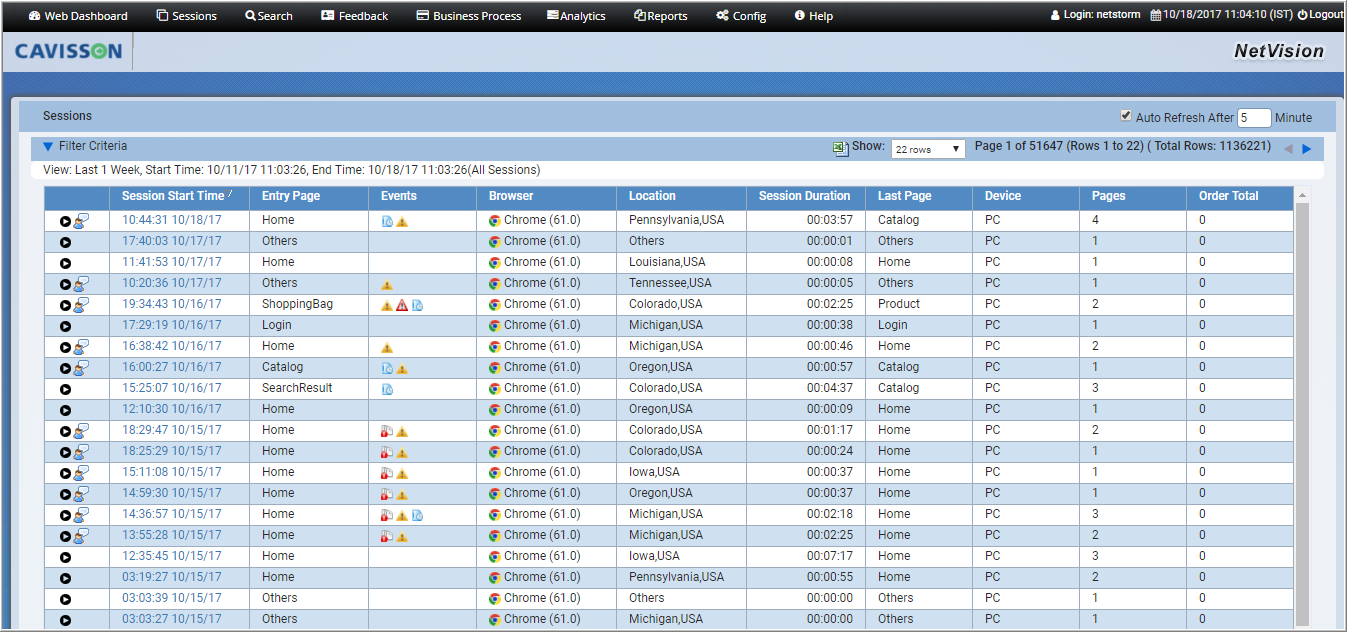Open session link 14:59:30 10/15/17
This screenshot has width=1347, height=632.
click(x=172, y=493)
